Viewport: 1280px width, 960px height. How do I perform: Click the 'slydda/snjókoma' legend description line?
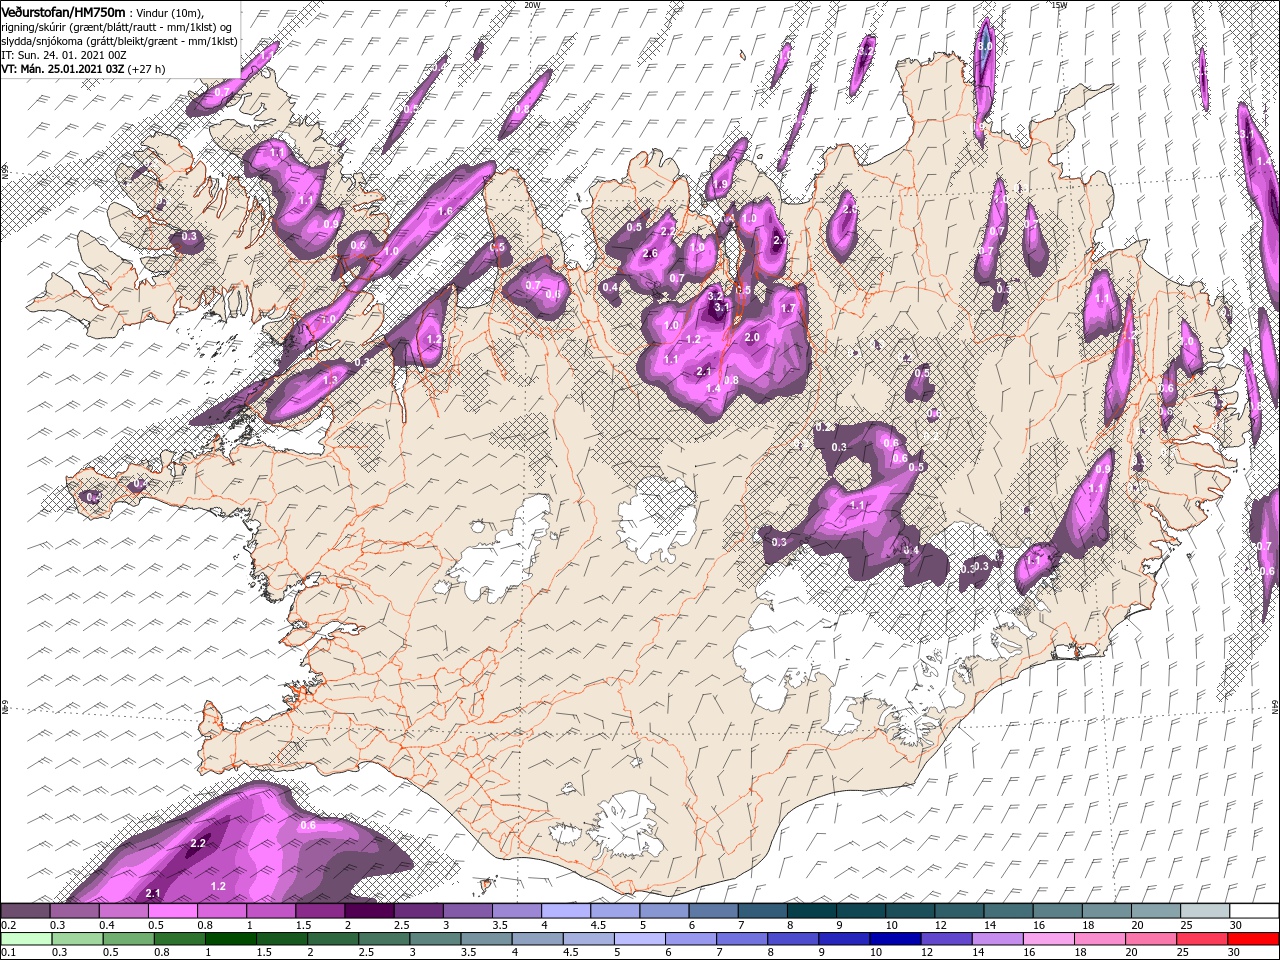tap(119, 41)
